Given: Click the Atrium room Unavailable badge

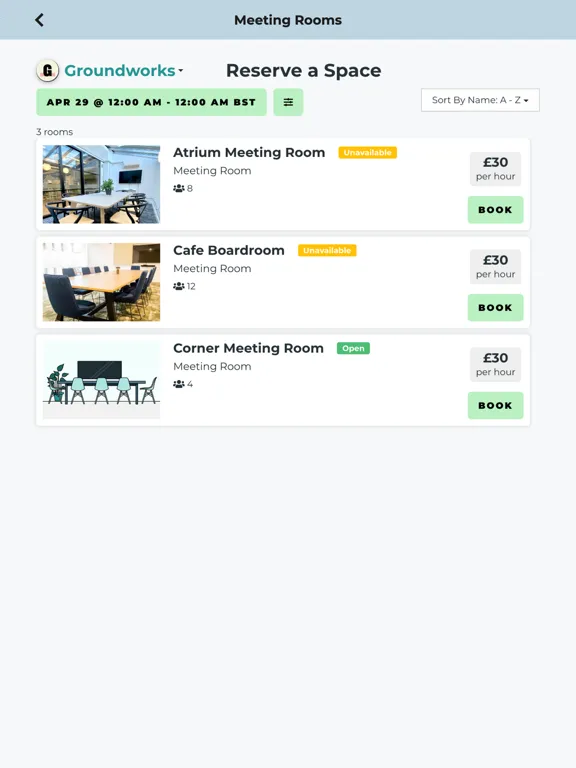Looking at the screenshot, I should [x=367, y=152].
